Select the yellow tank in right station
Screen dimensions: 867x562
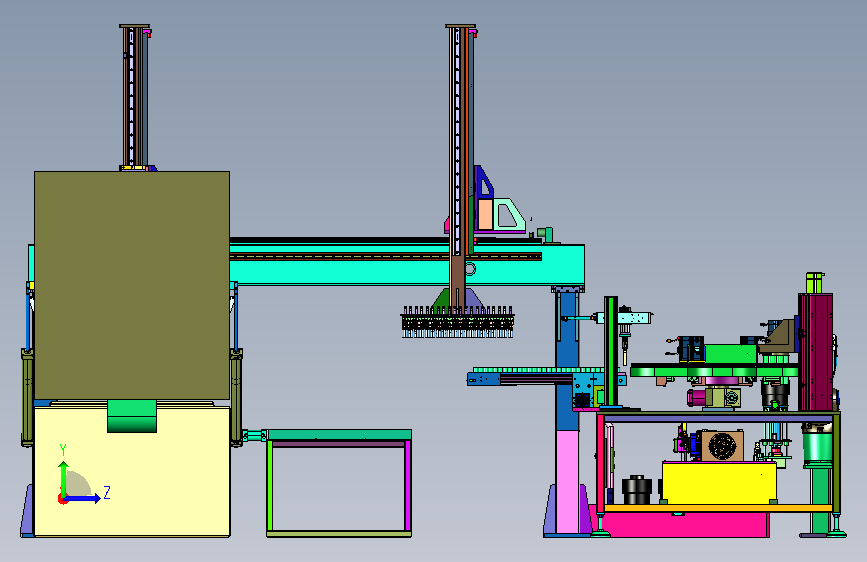[719, 482]
